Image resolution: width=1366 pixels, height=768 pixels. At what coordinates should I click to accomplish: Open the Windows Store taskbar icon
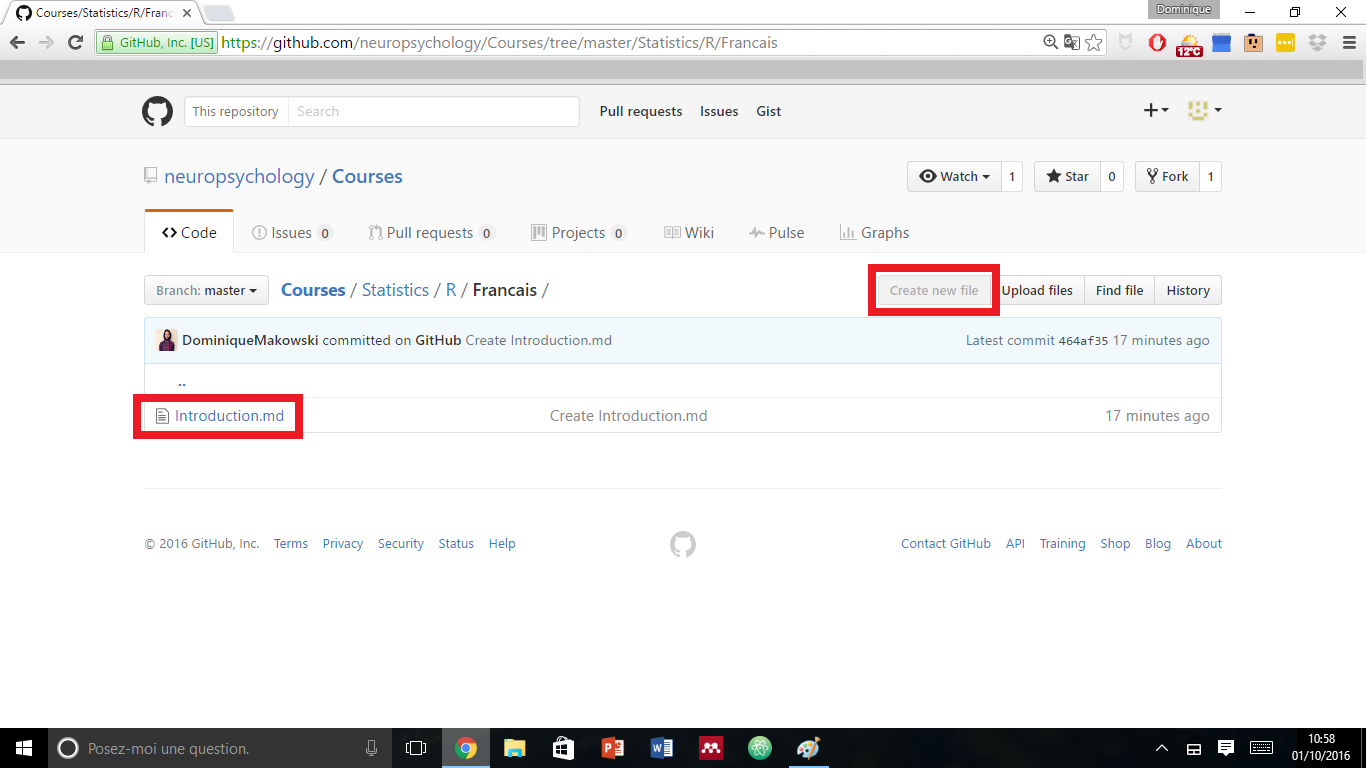click(564, 748)
